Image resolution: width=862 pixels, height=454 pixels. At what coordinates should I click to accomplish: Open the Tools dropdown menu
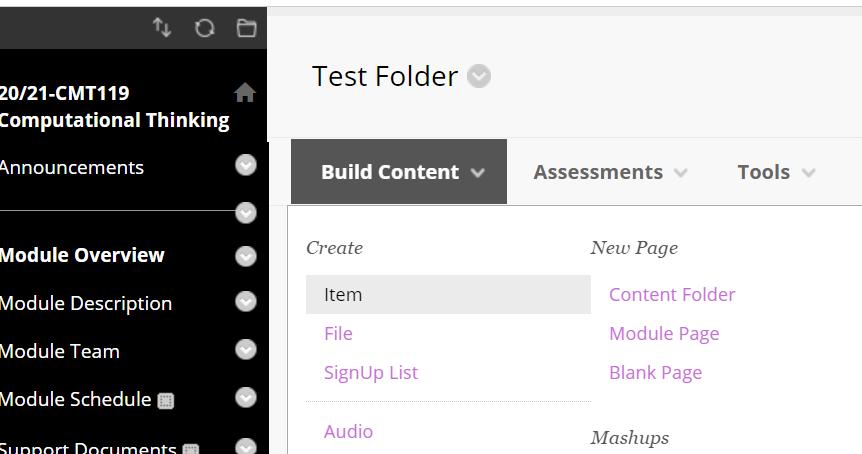(776, 172)
